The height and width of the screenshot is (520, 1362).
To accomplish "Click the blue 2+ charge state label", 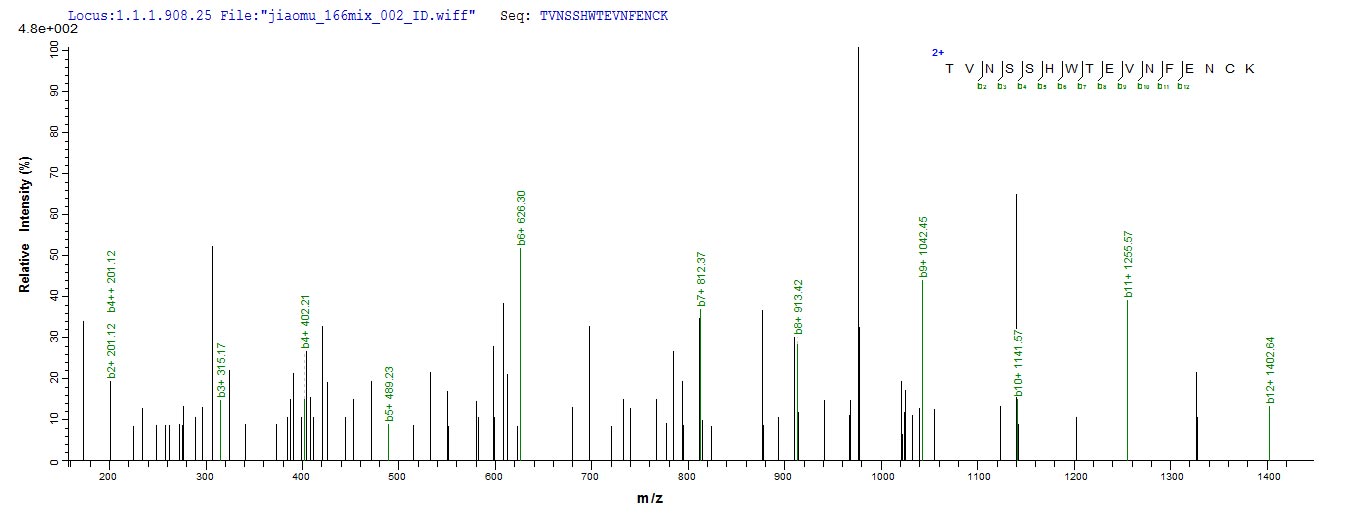I will click(x=938, y=52).
